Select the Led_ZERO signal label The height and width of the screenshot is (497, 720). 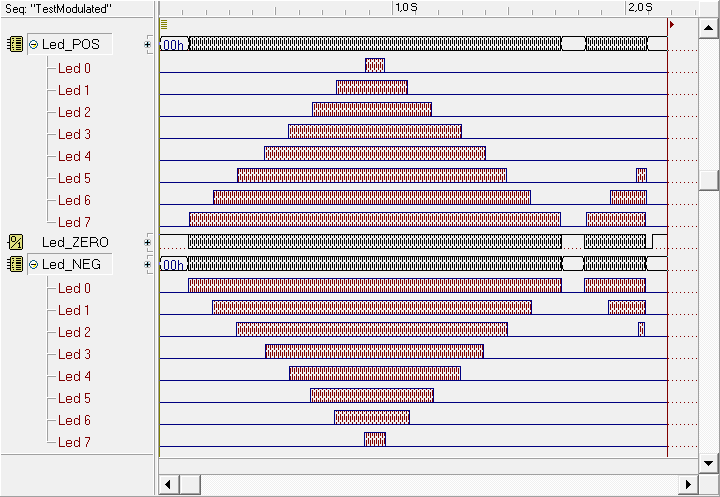(x=75, y=242)
